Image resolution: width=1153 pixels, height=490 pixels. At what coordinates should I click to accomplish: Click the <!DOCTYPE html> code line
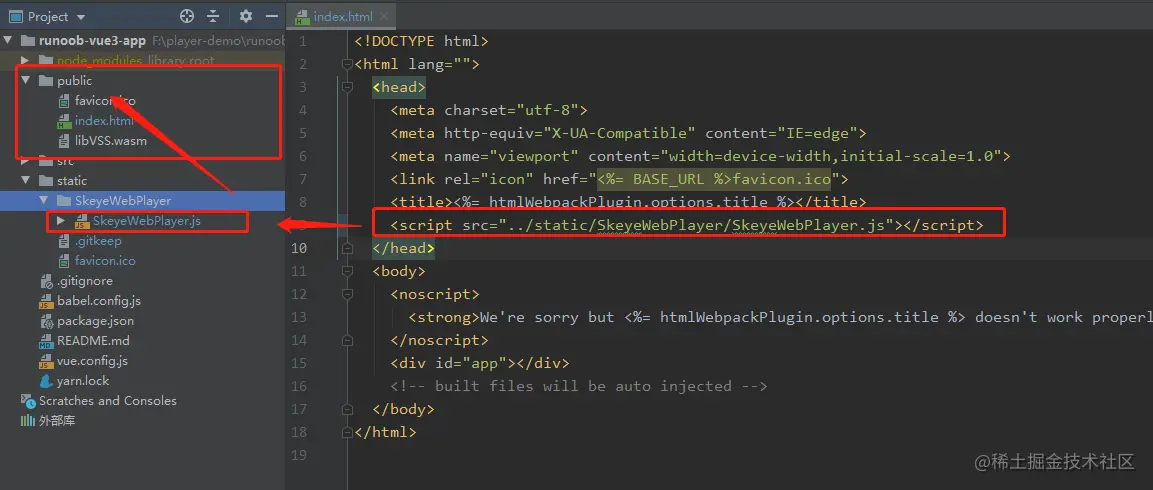[x=421, y=41]
